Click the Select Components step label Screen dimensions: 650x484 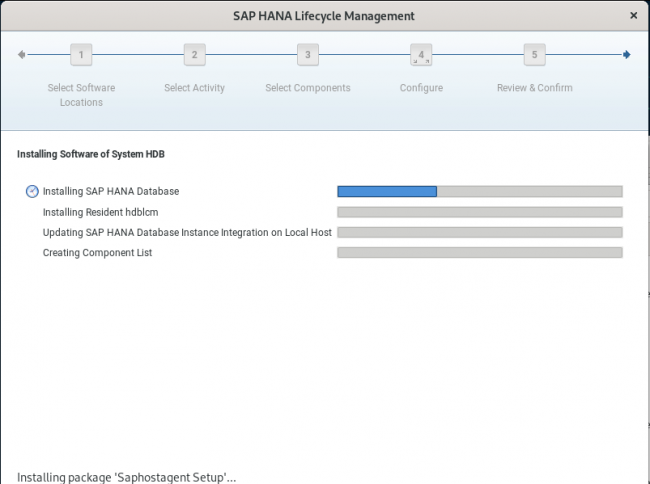(308, 88)
